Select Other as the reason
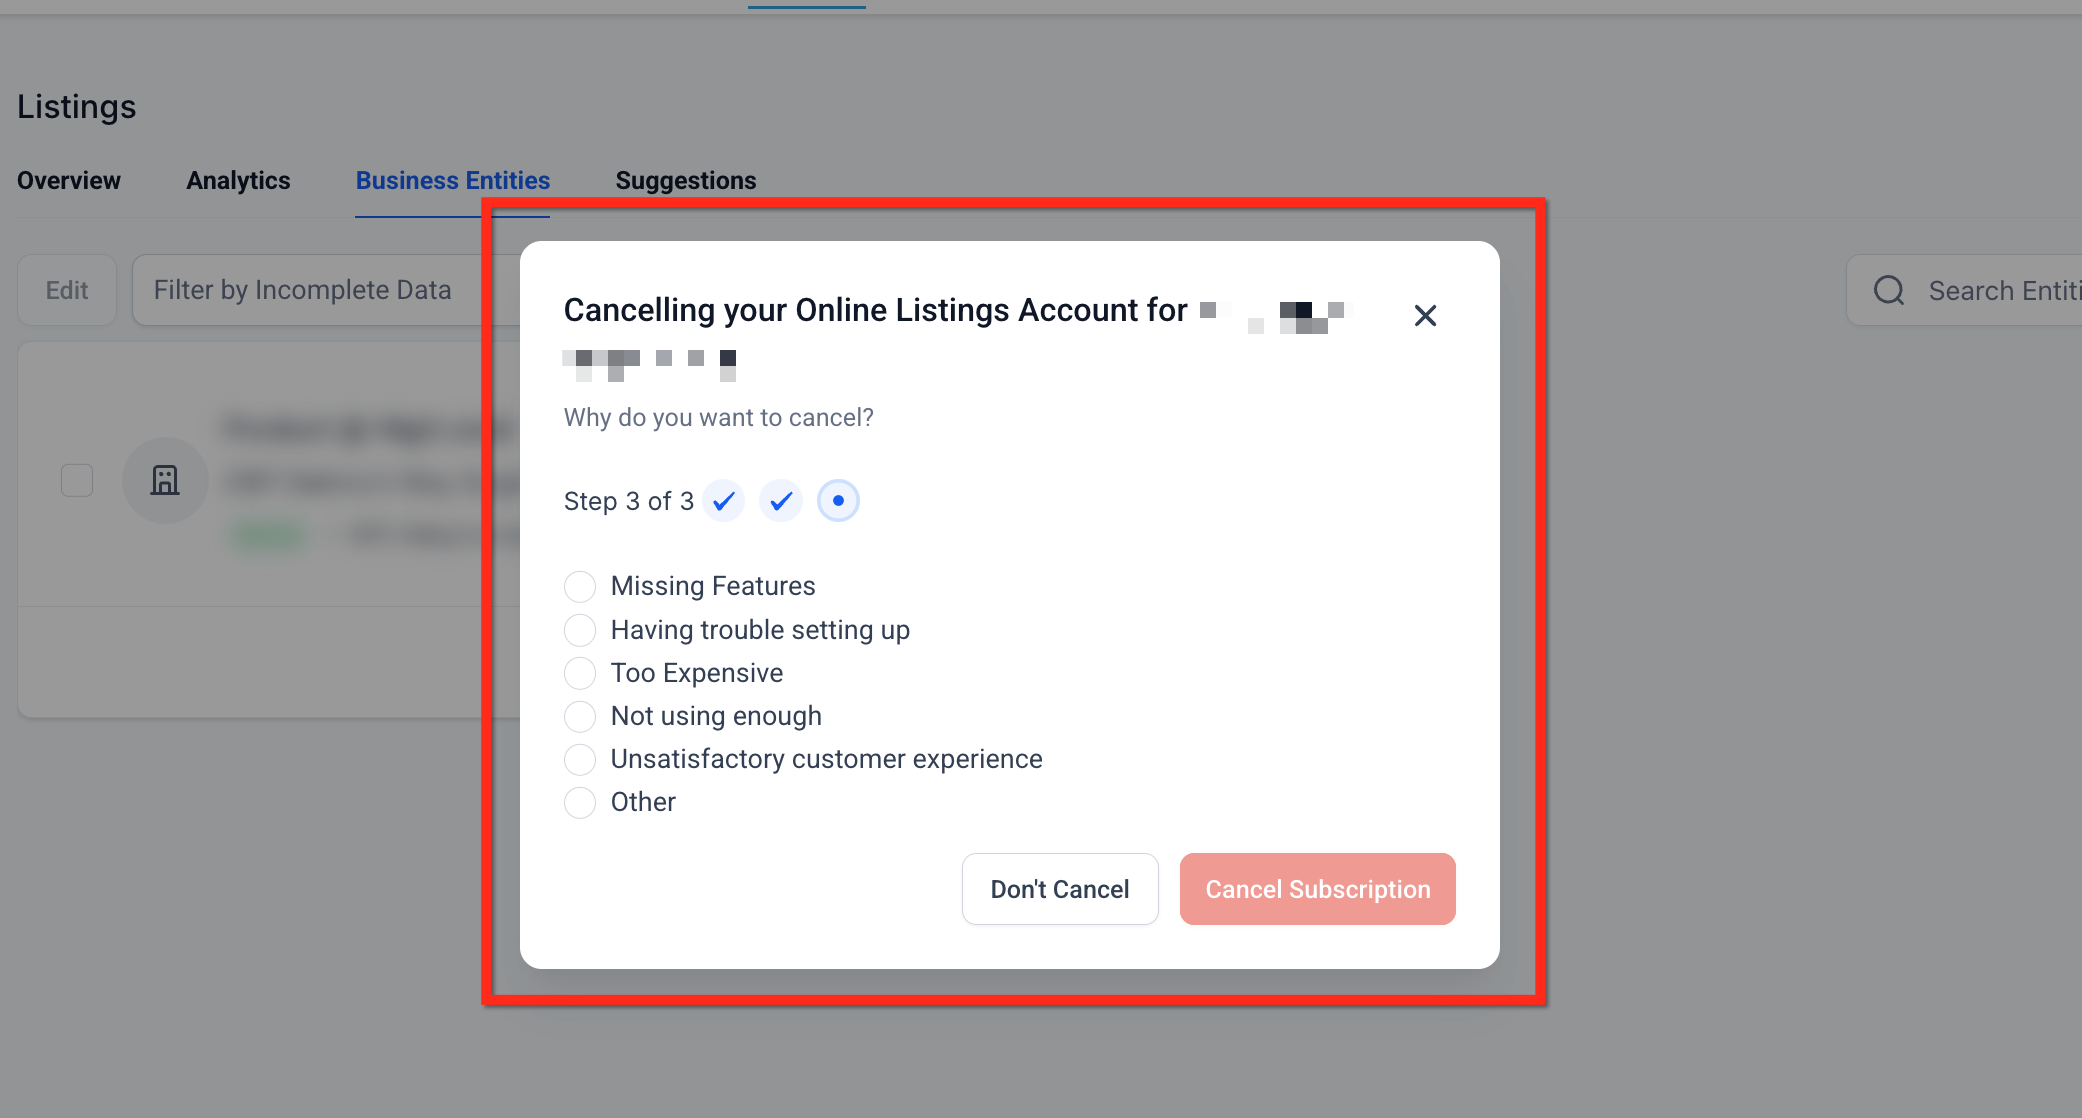Viewport: 2082px width, 1118px height. click(580, 802)
